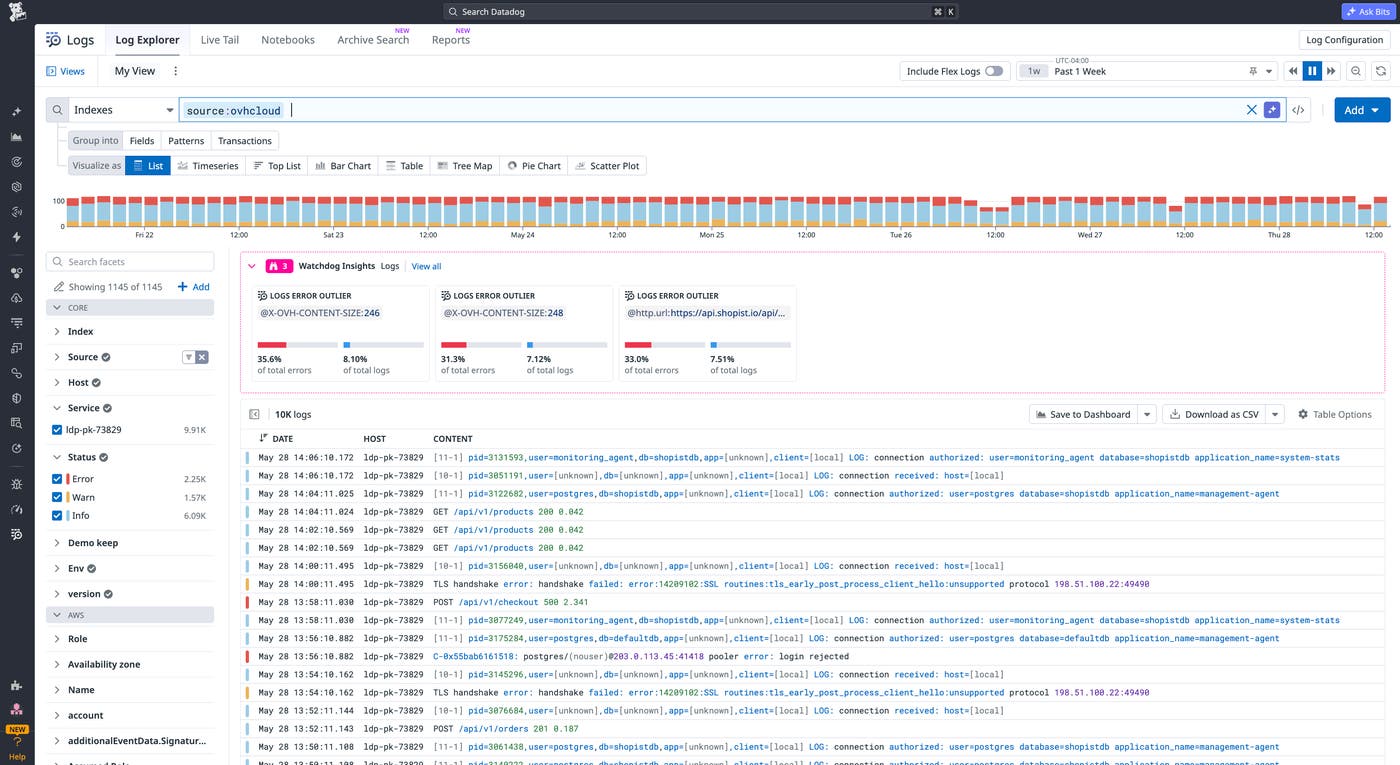Refresh the log results
This screenshot has height=765, width=1400.
tap(1381, 71)
